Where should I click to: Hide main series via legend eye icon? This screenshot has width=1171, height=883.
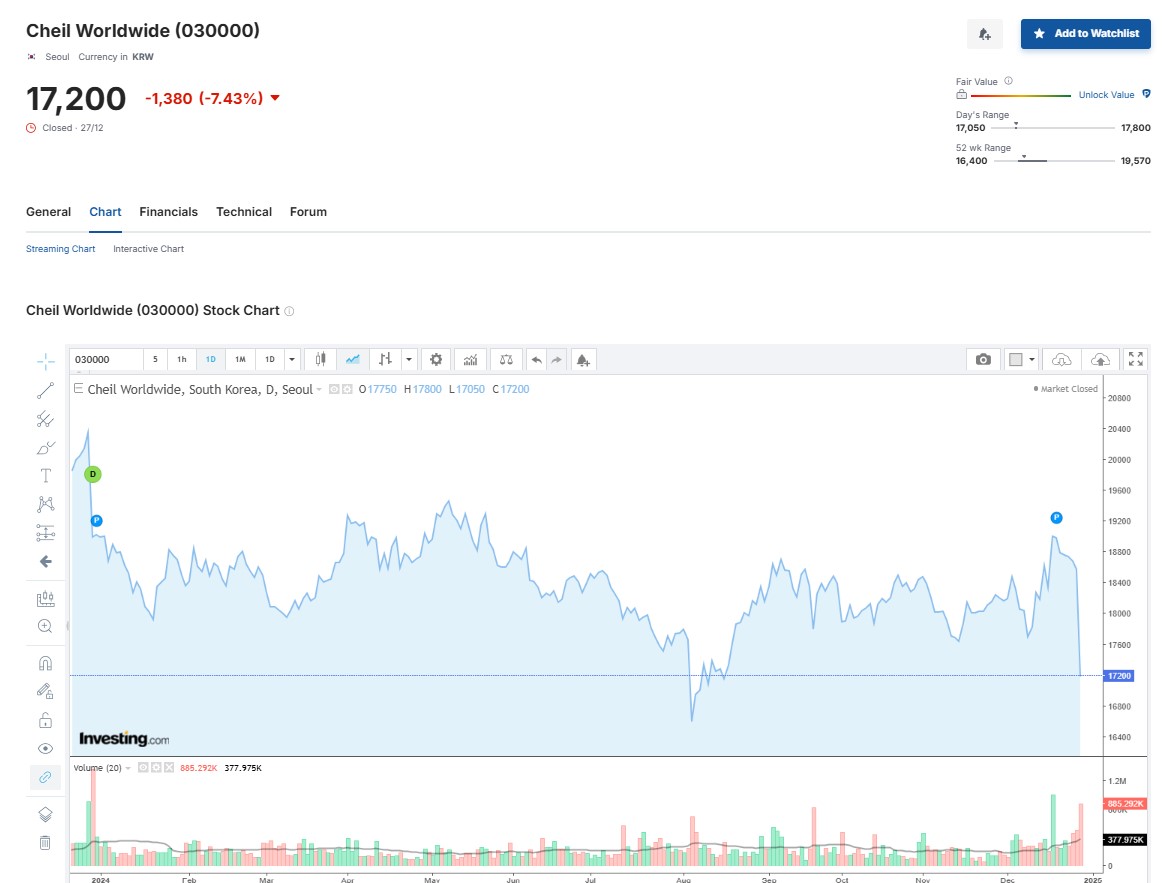click(x=335, y=389)
